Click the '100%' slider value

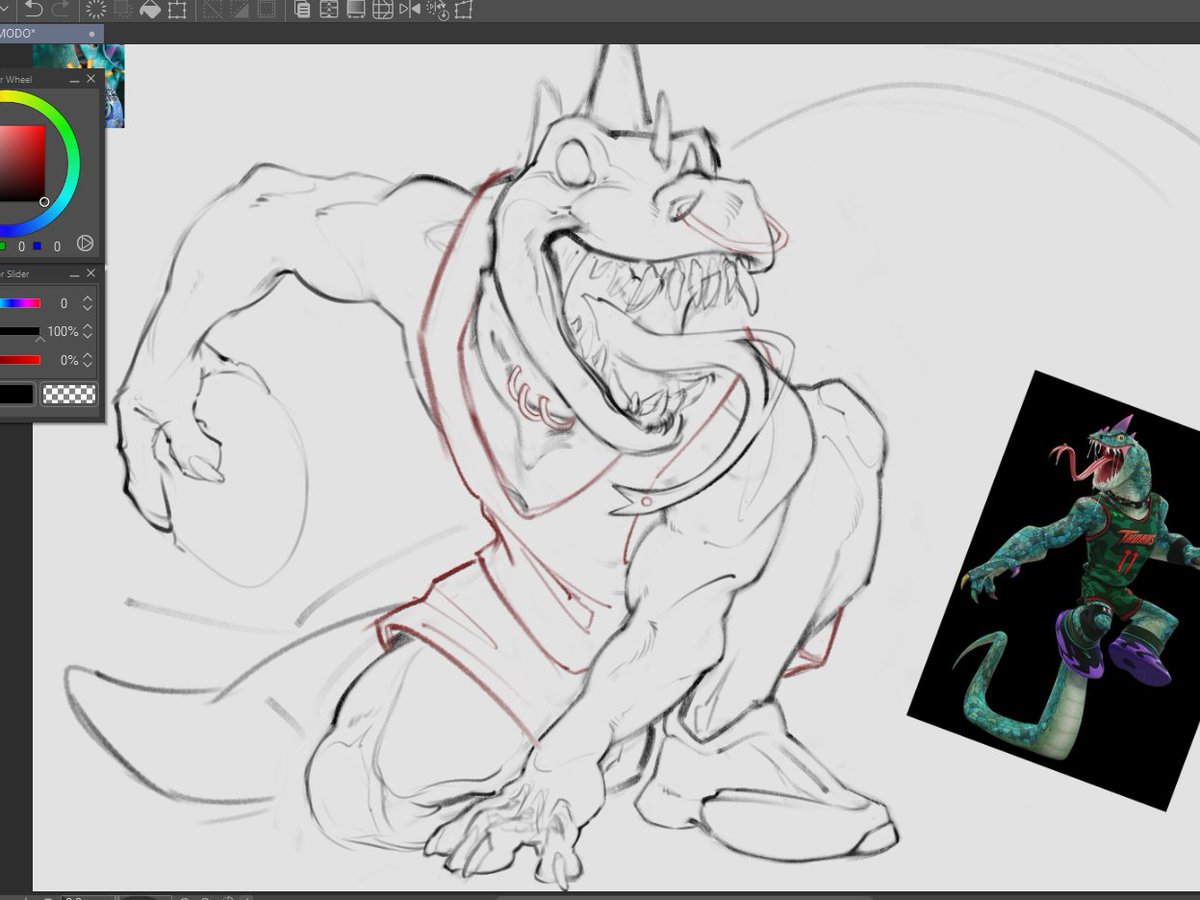[x=63, y=331]
